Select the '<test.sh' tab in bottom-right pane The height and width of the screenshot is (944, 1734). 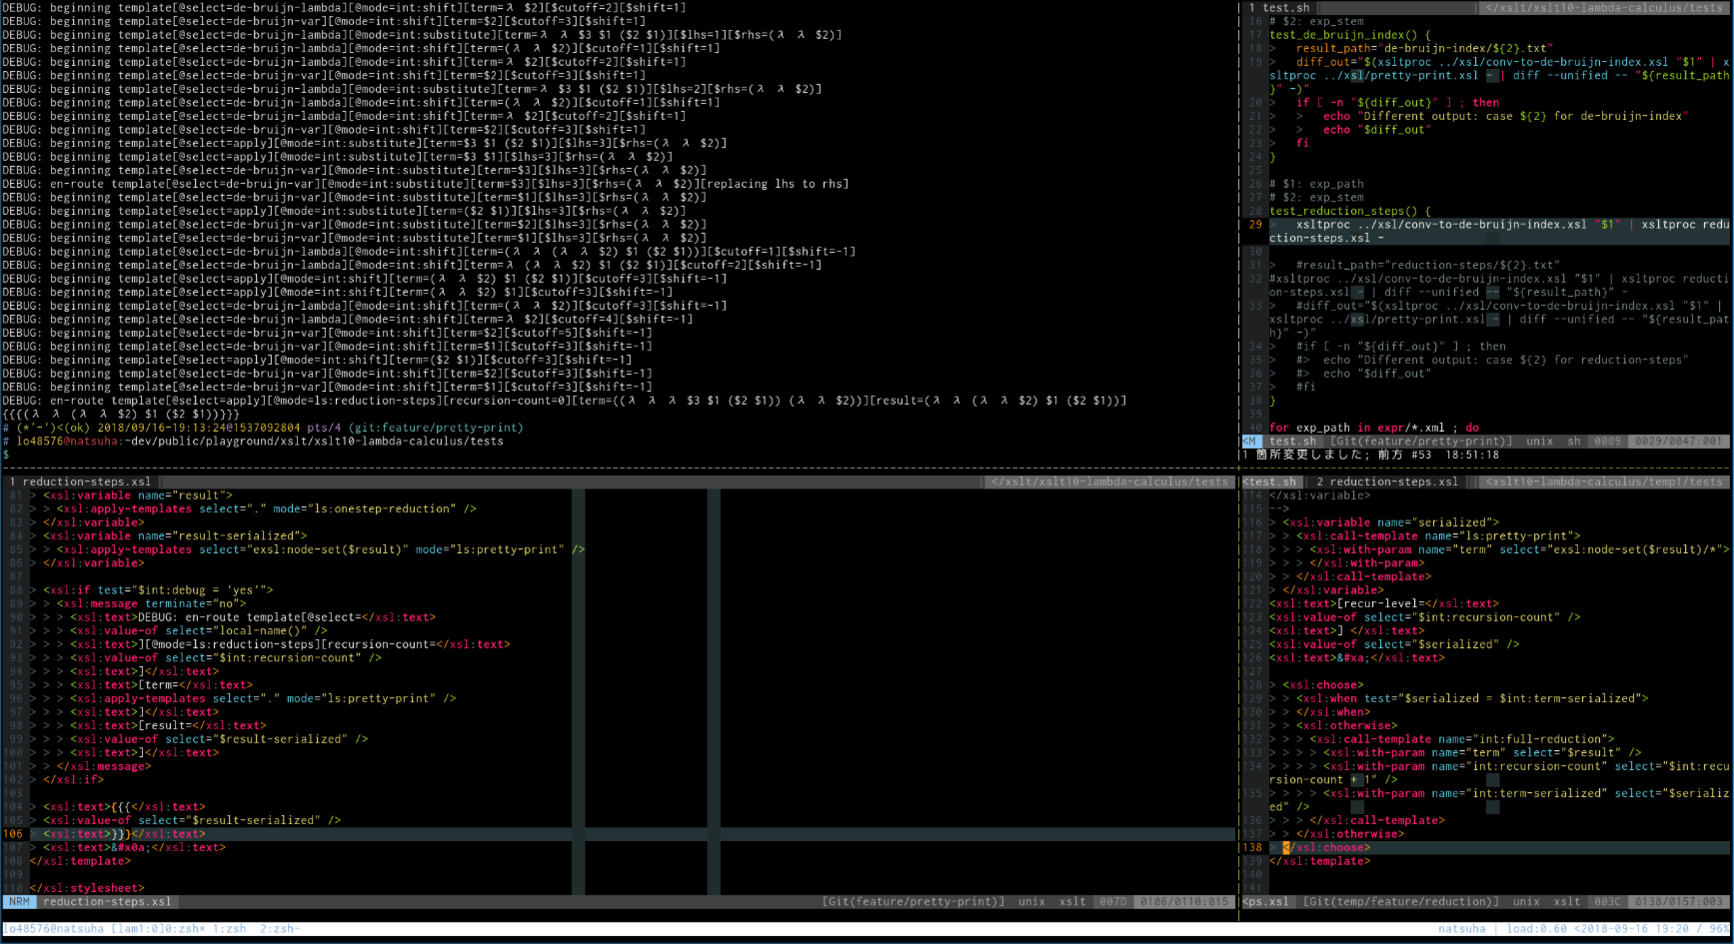[x=1270, y=482]
